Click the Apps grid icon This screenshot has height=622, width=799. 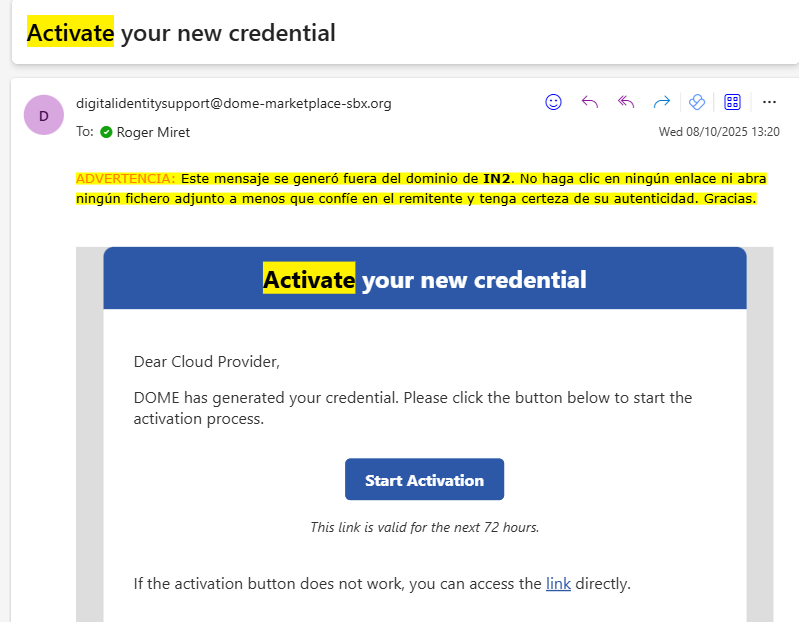[732, 102]
